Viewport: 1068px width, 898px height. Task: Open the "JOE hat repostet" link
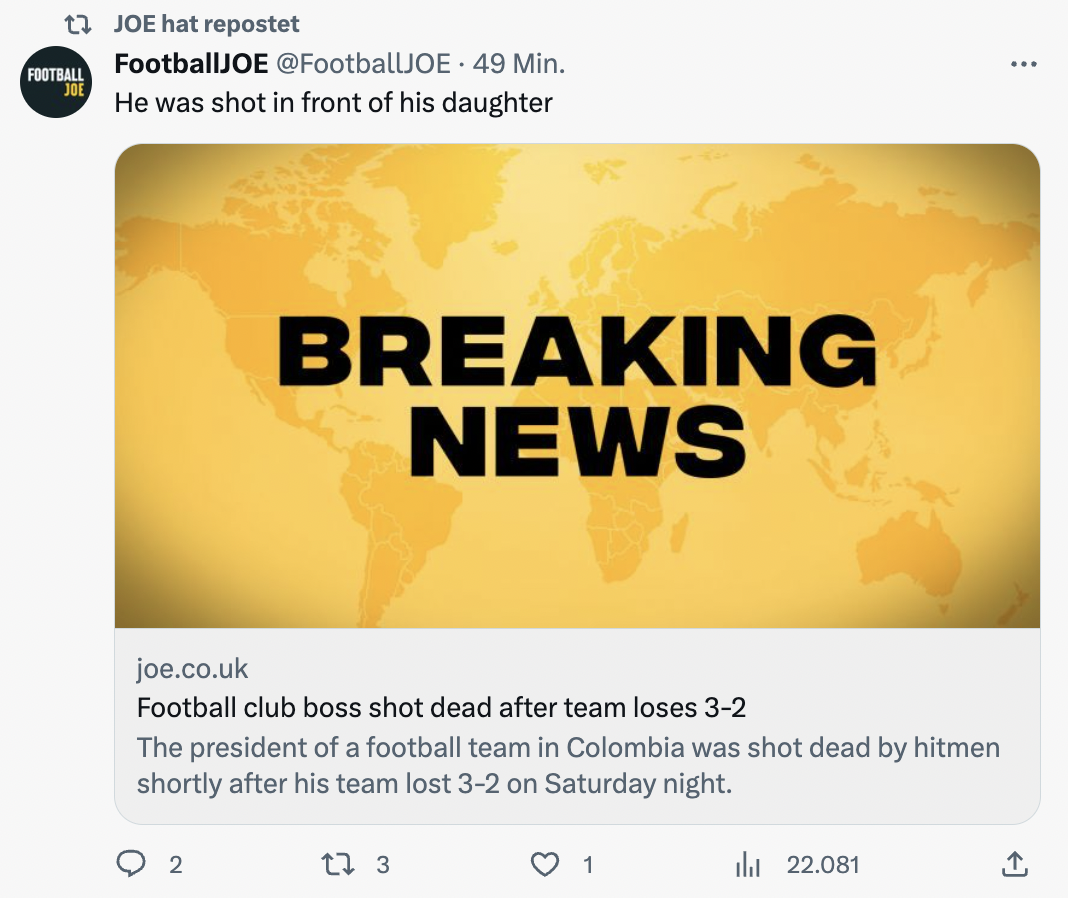(x=206, y=23)
